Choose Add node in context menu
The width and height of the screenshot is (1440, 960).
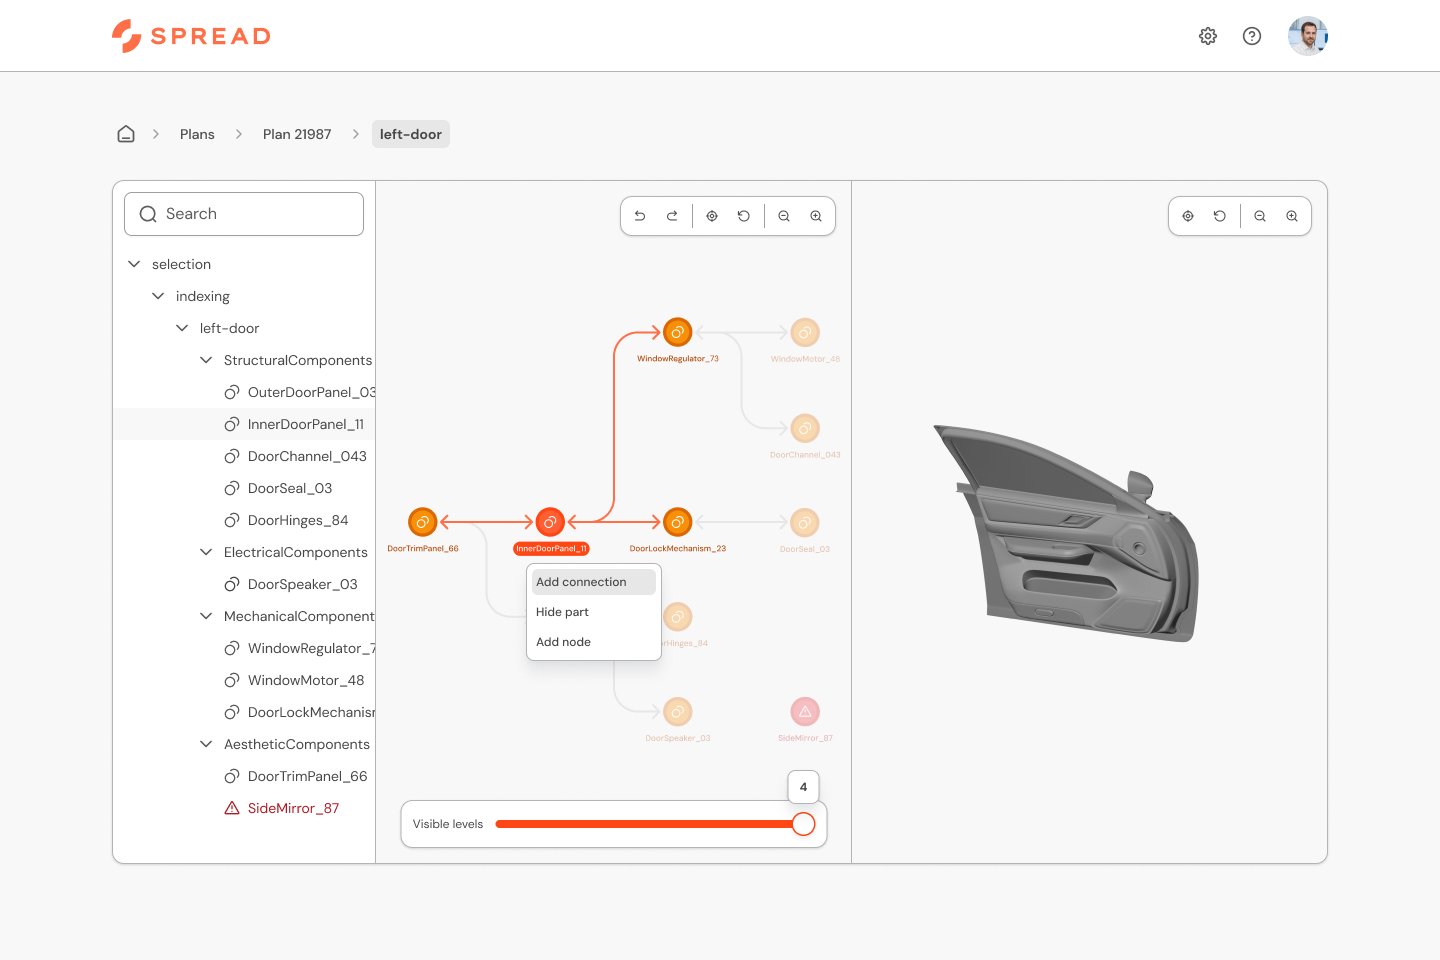pos(594,642)
